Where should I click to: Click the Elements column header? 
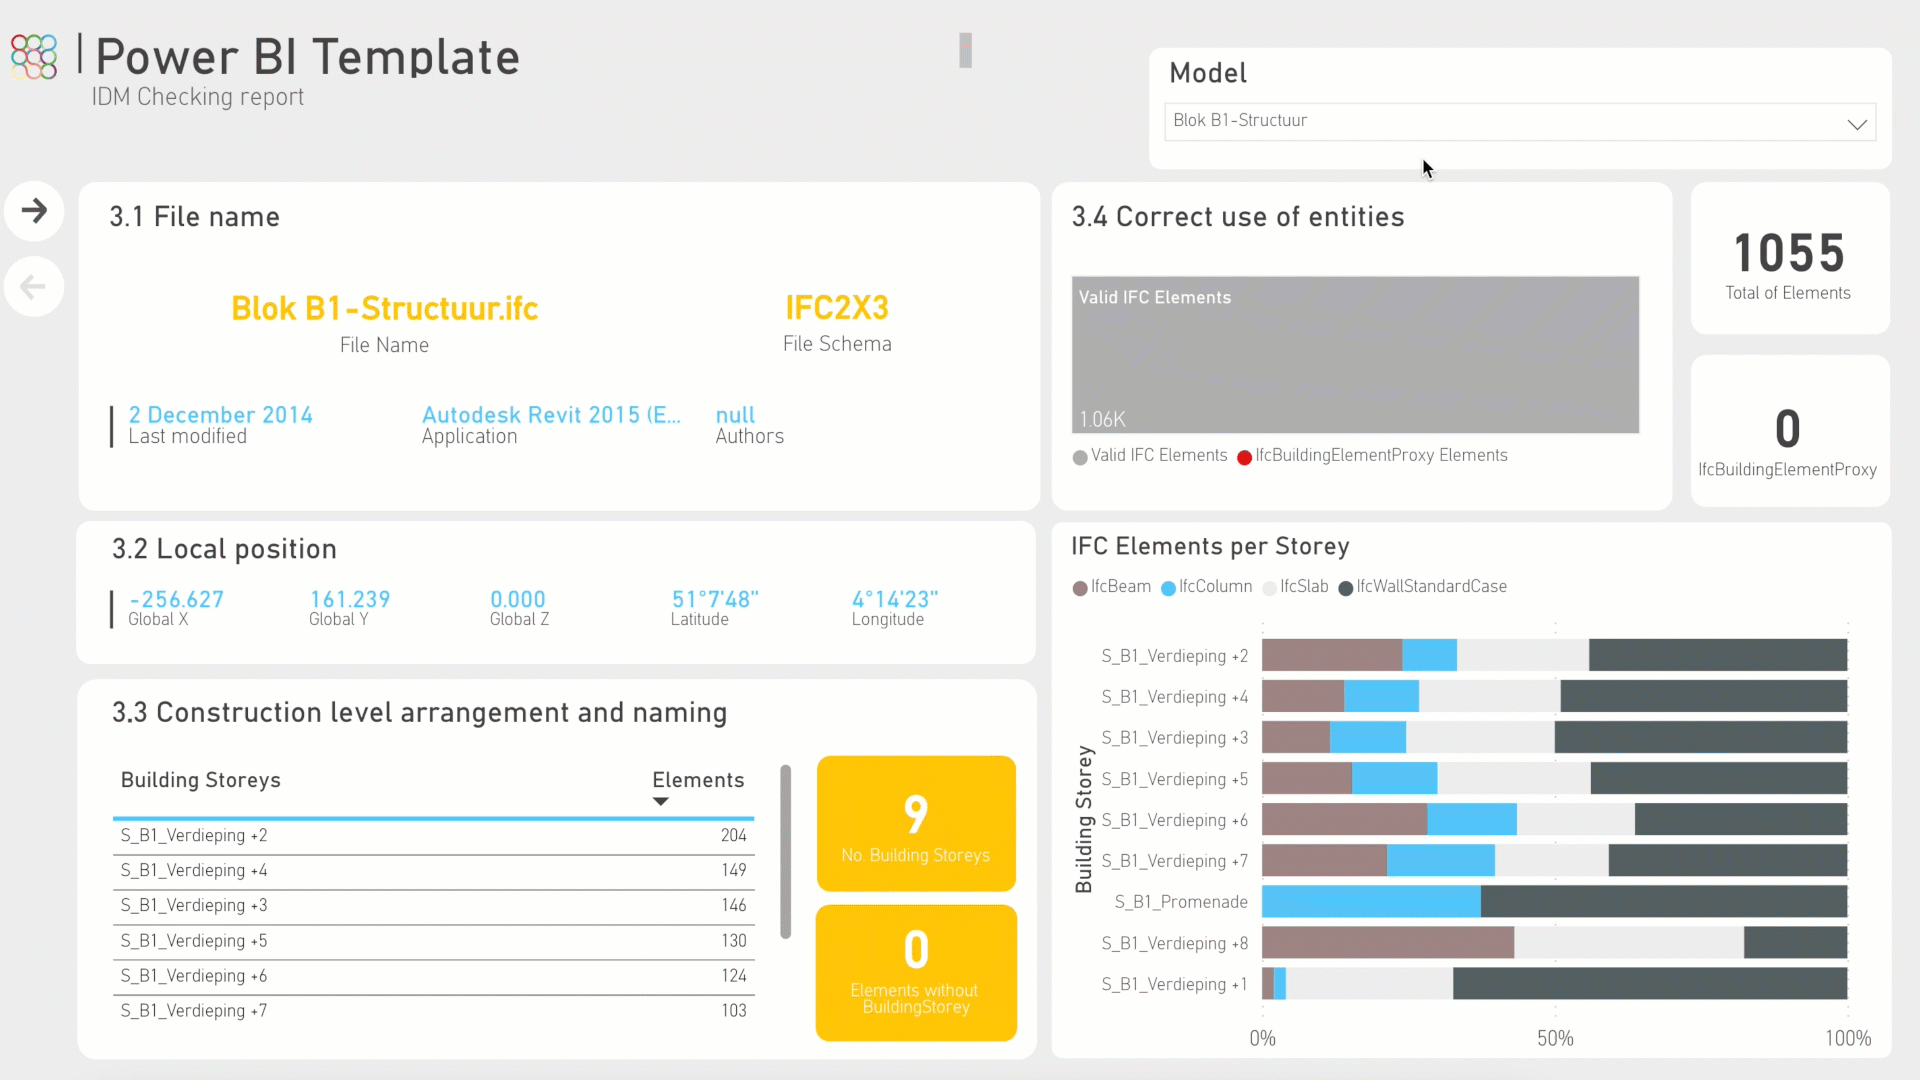pos(698,780)
